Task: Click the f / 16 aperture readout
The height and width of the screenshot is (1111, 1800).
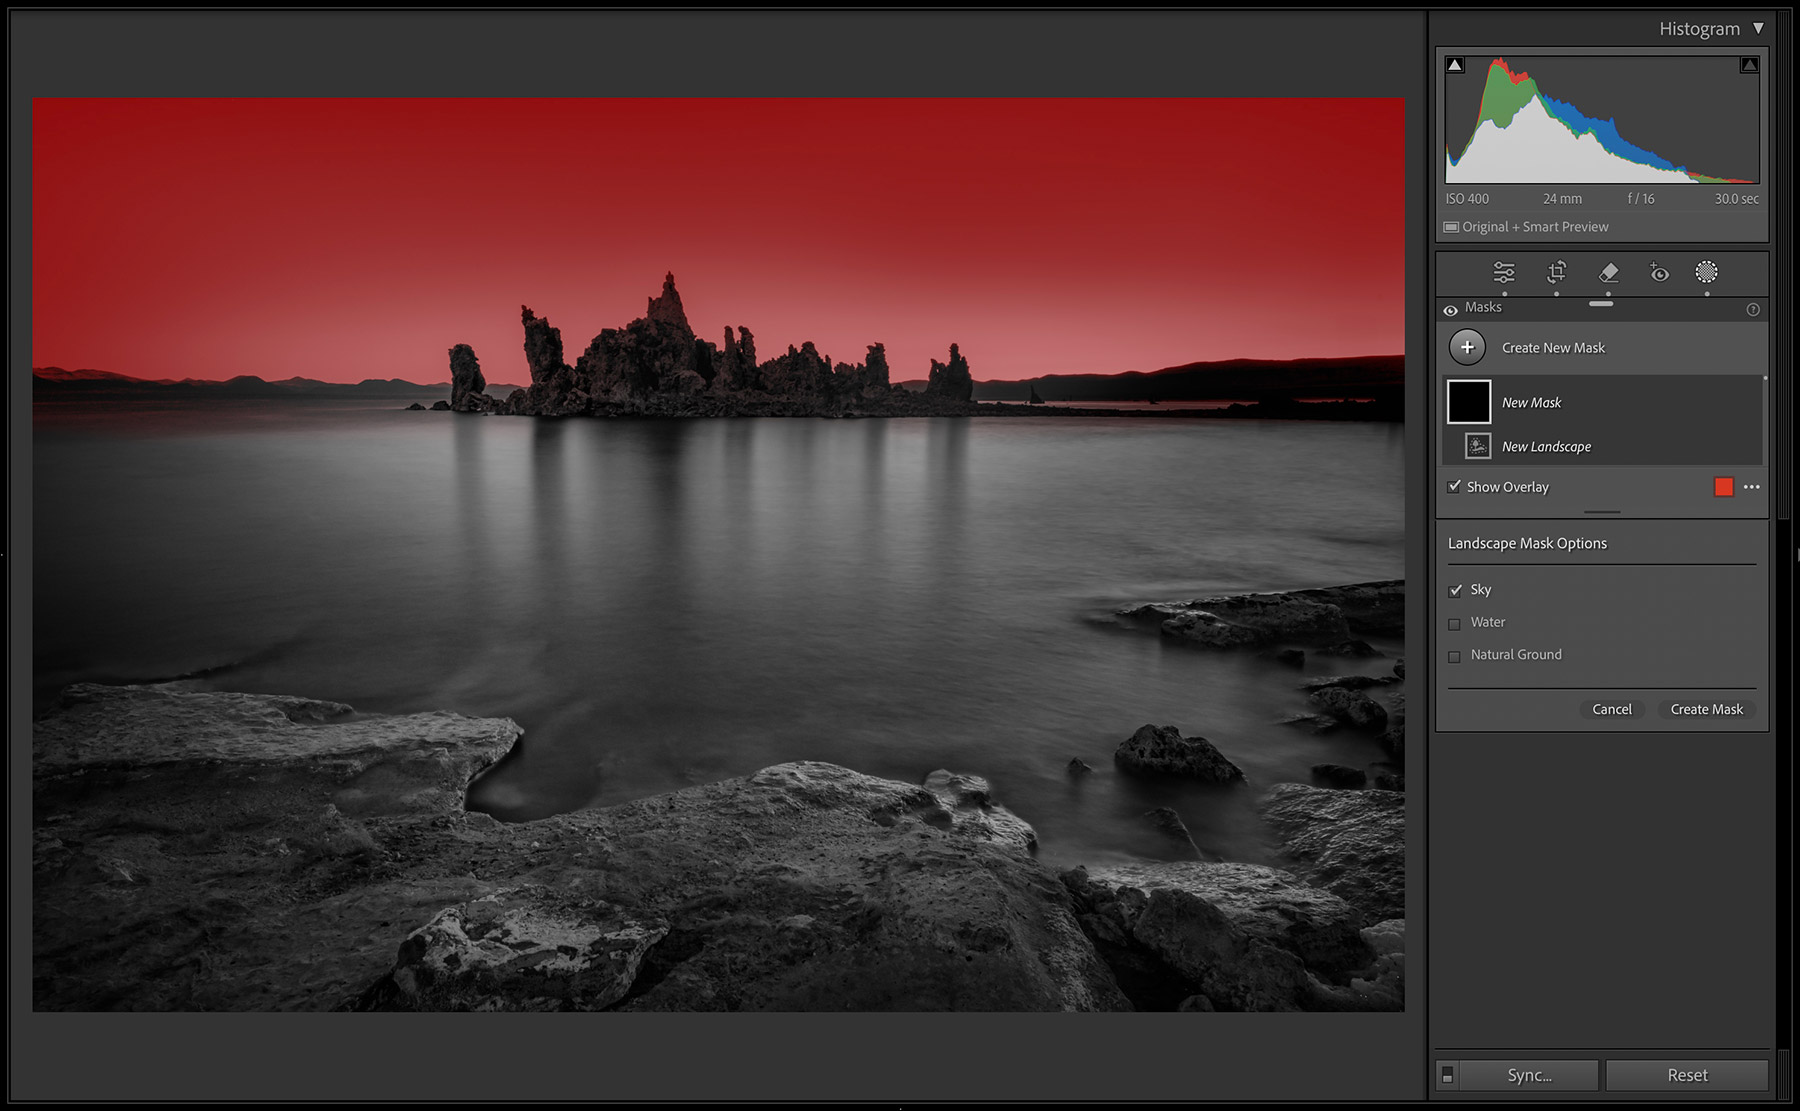Action: click(x=1641, y=199)
